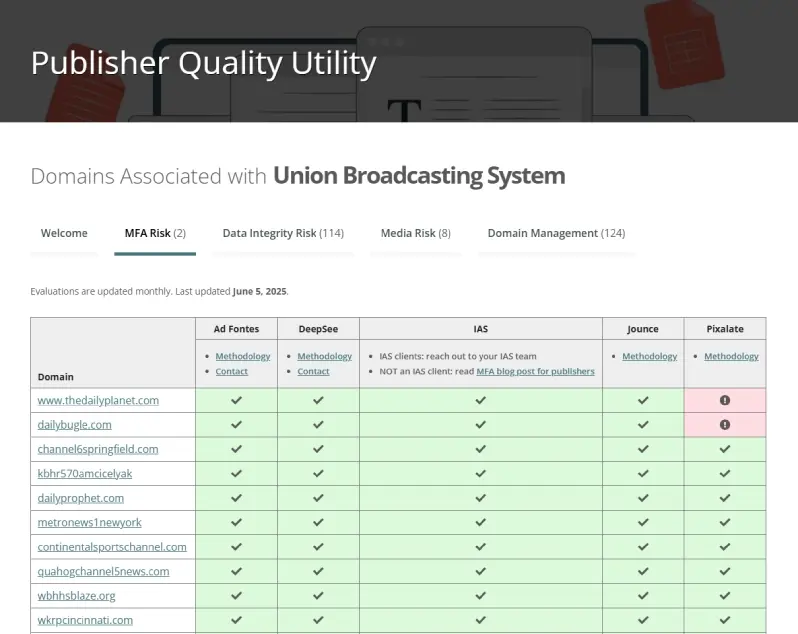The image size is (798, 634).
Task: Click Jounce checkmark for wbhhsblaze.org row
Action: click(643, 596)
